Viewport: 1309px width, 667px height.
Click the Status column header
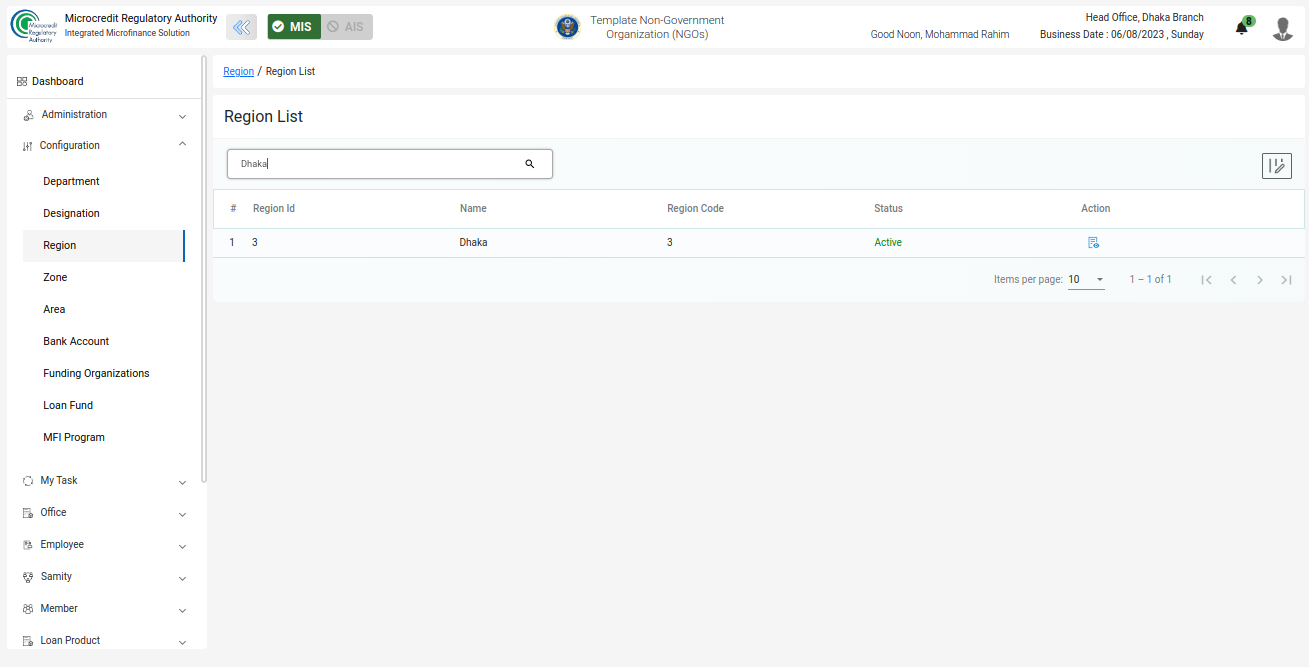tap(888, 208)
